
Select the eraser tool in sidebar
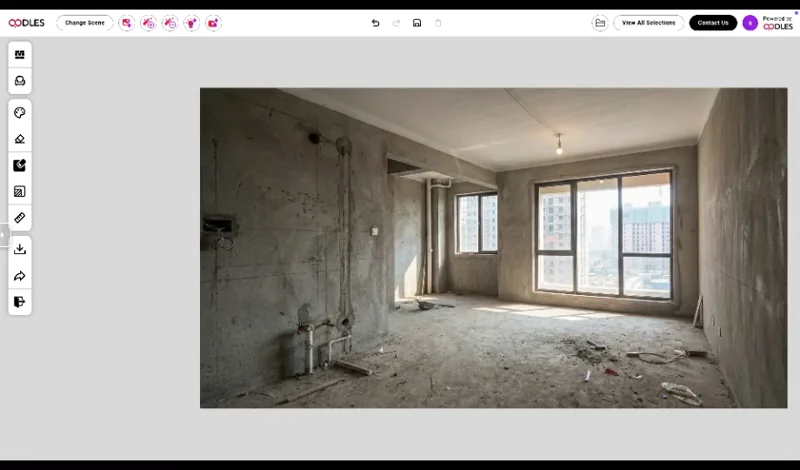(20, 139)
